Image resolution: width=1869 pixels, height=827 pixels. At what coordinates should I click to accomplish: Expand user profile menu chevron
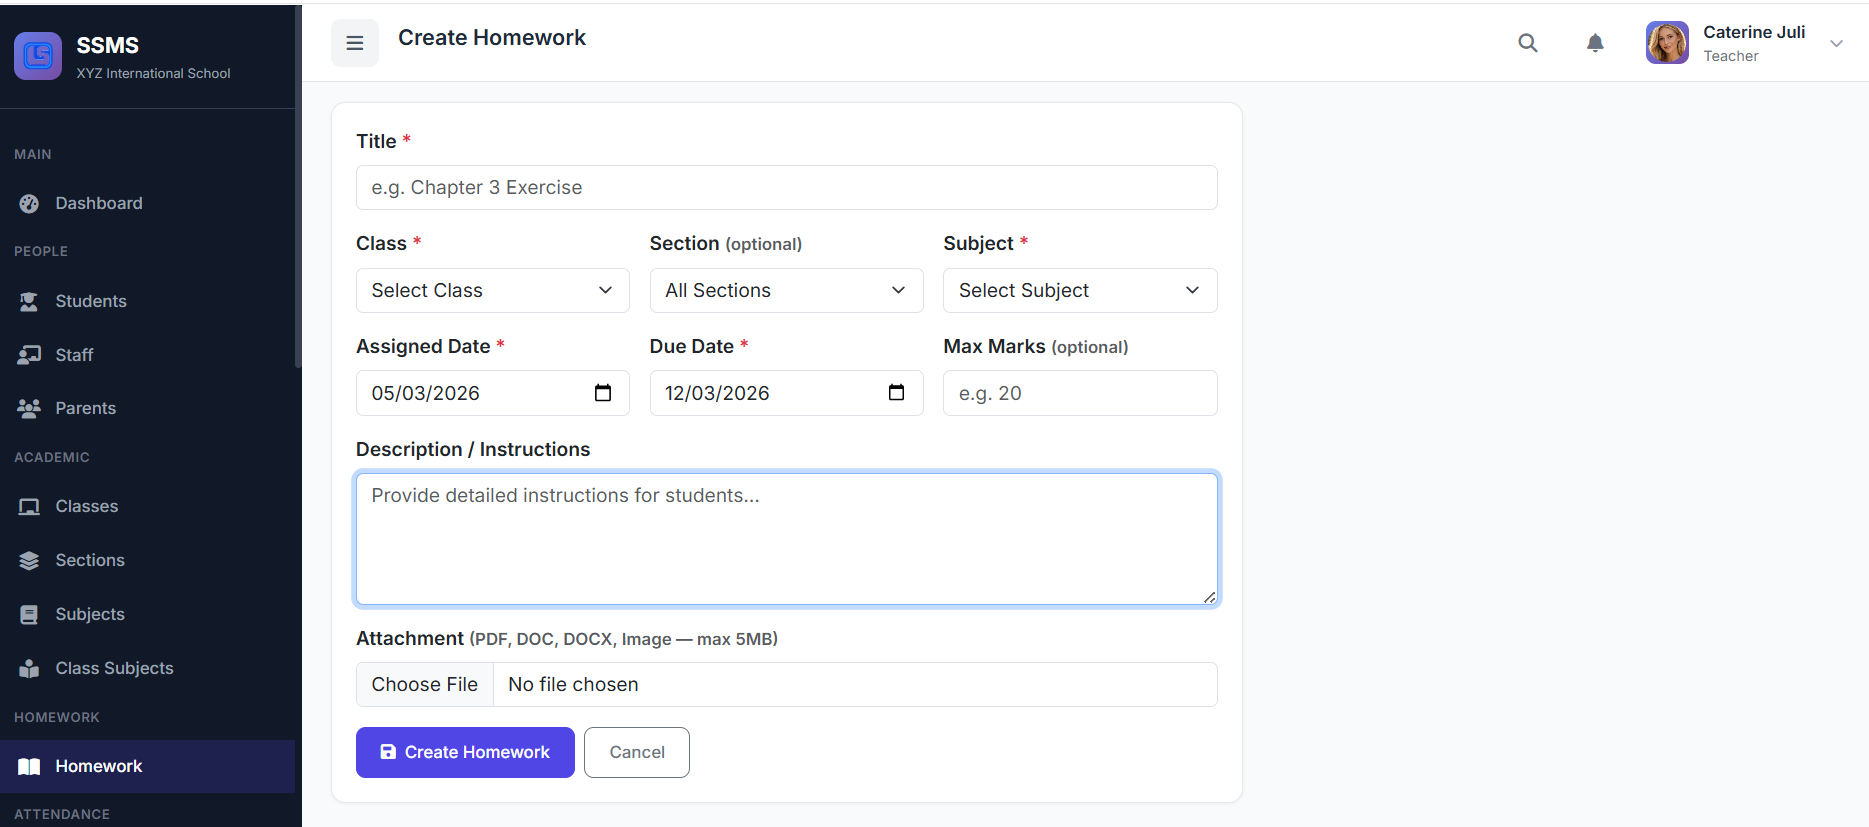tap(1836, 43)
